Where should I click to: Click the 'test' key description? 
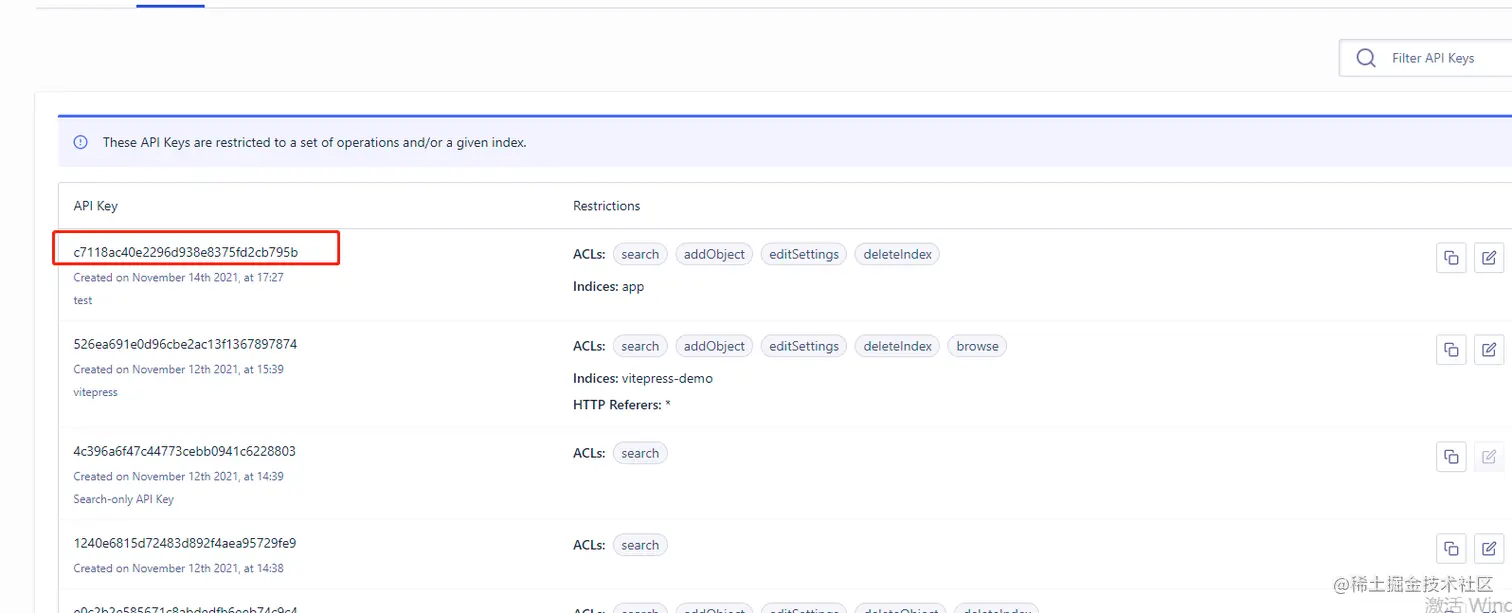pos(82,301)
